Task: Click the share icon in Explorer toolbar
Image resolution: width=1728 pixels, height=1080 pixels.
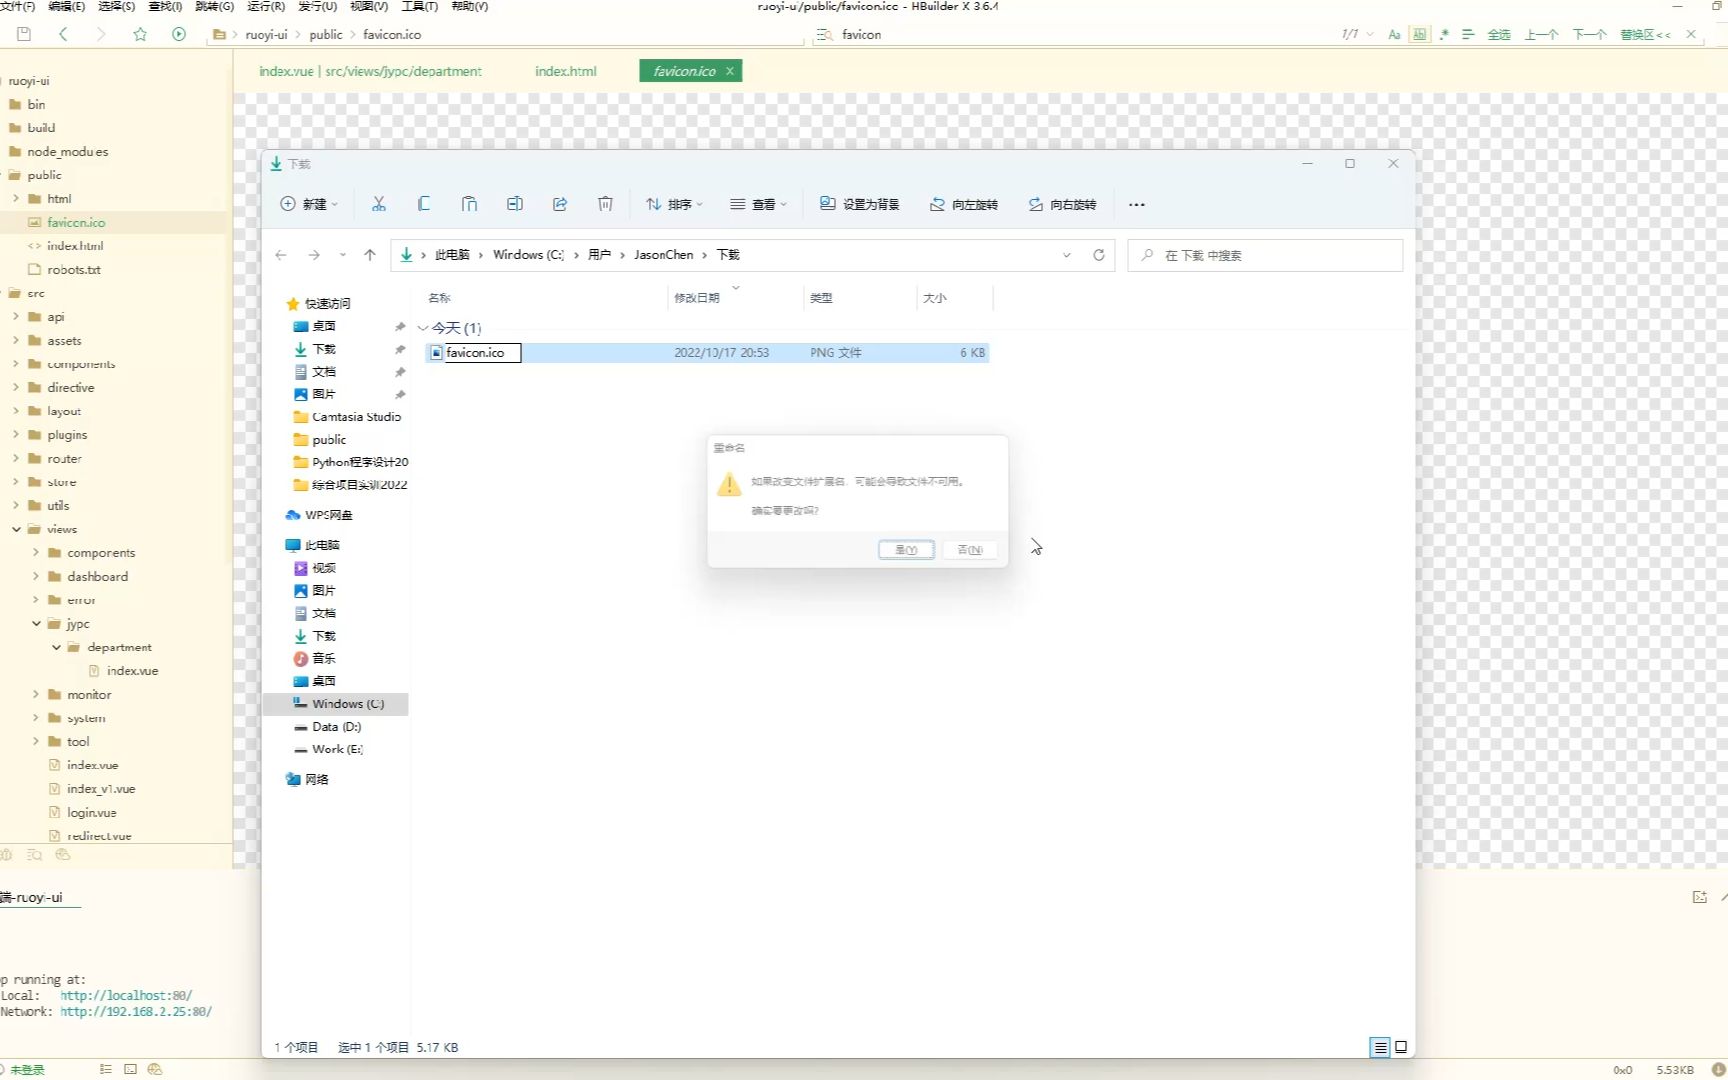Action: click(560, 204)
